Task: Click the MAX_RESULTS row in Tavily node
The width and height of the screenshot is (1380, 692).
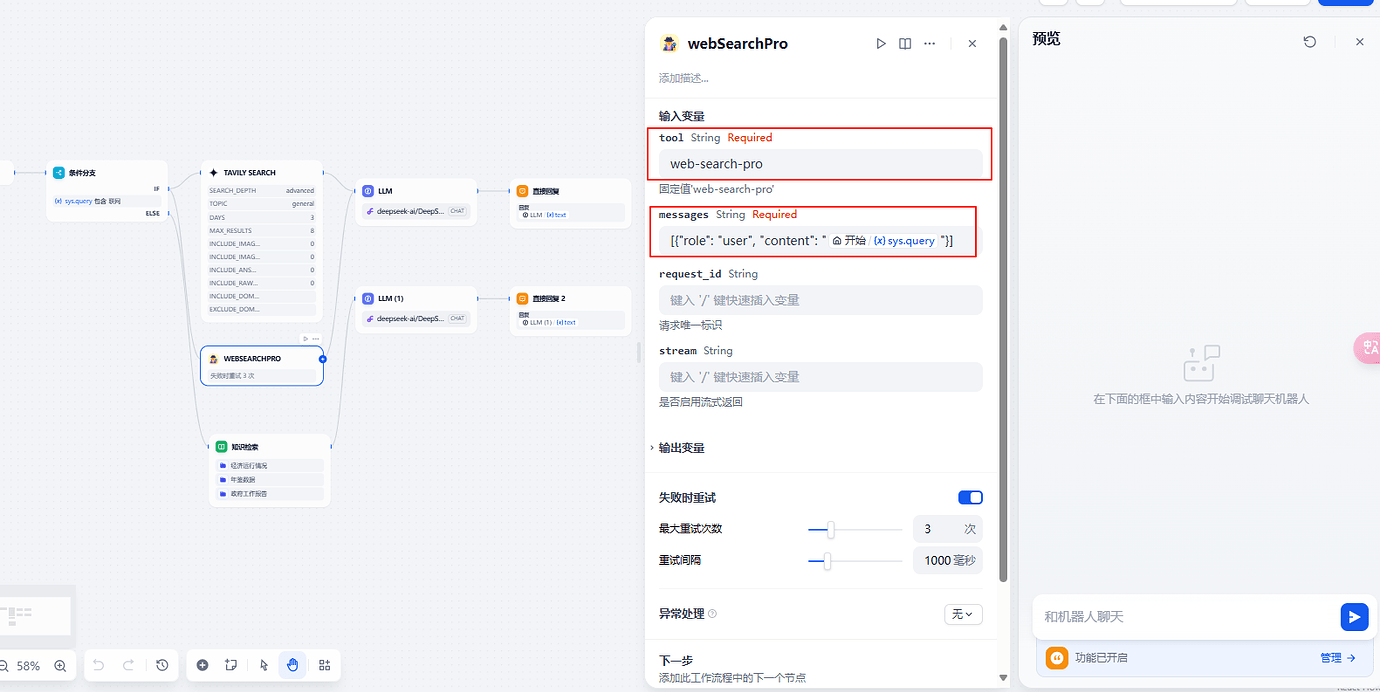Action: pos(262,230)
